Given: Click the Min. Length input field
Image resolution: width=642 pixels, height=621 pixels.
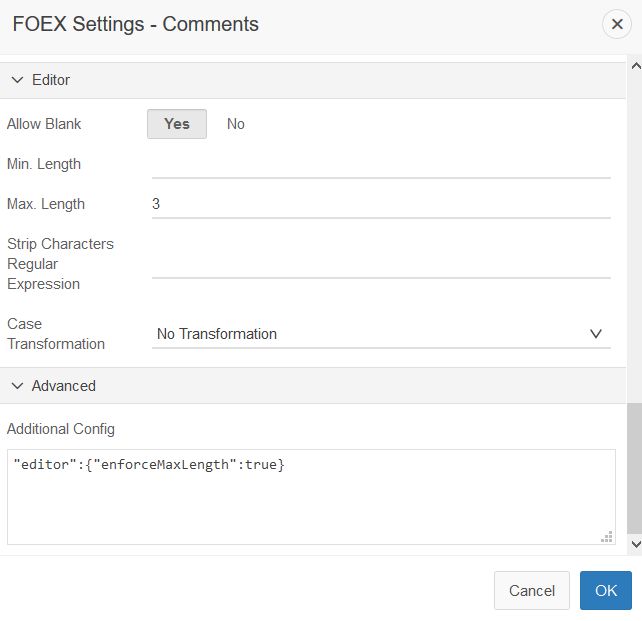Looking at the screenshot, I should [381, 164].
